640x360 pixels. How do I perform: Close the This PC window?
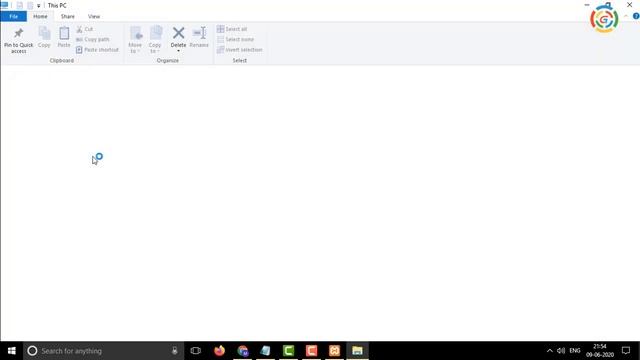[x=629, y=4]
